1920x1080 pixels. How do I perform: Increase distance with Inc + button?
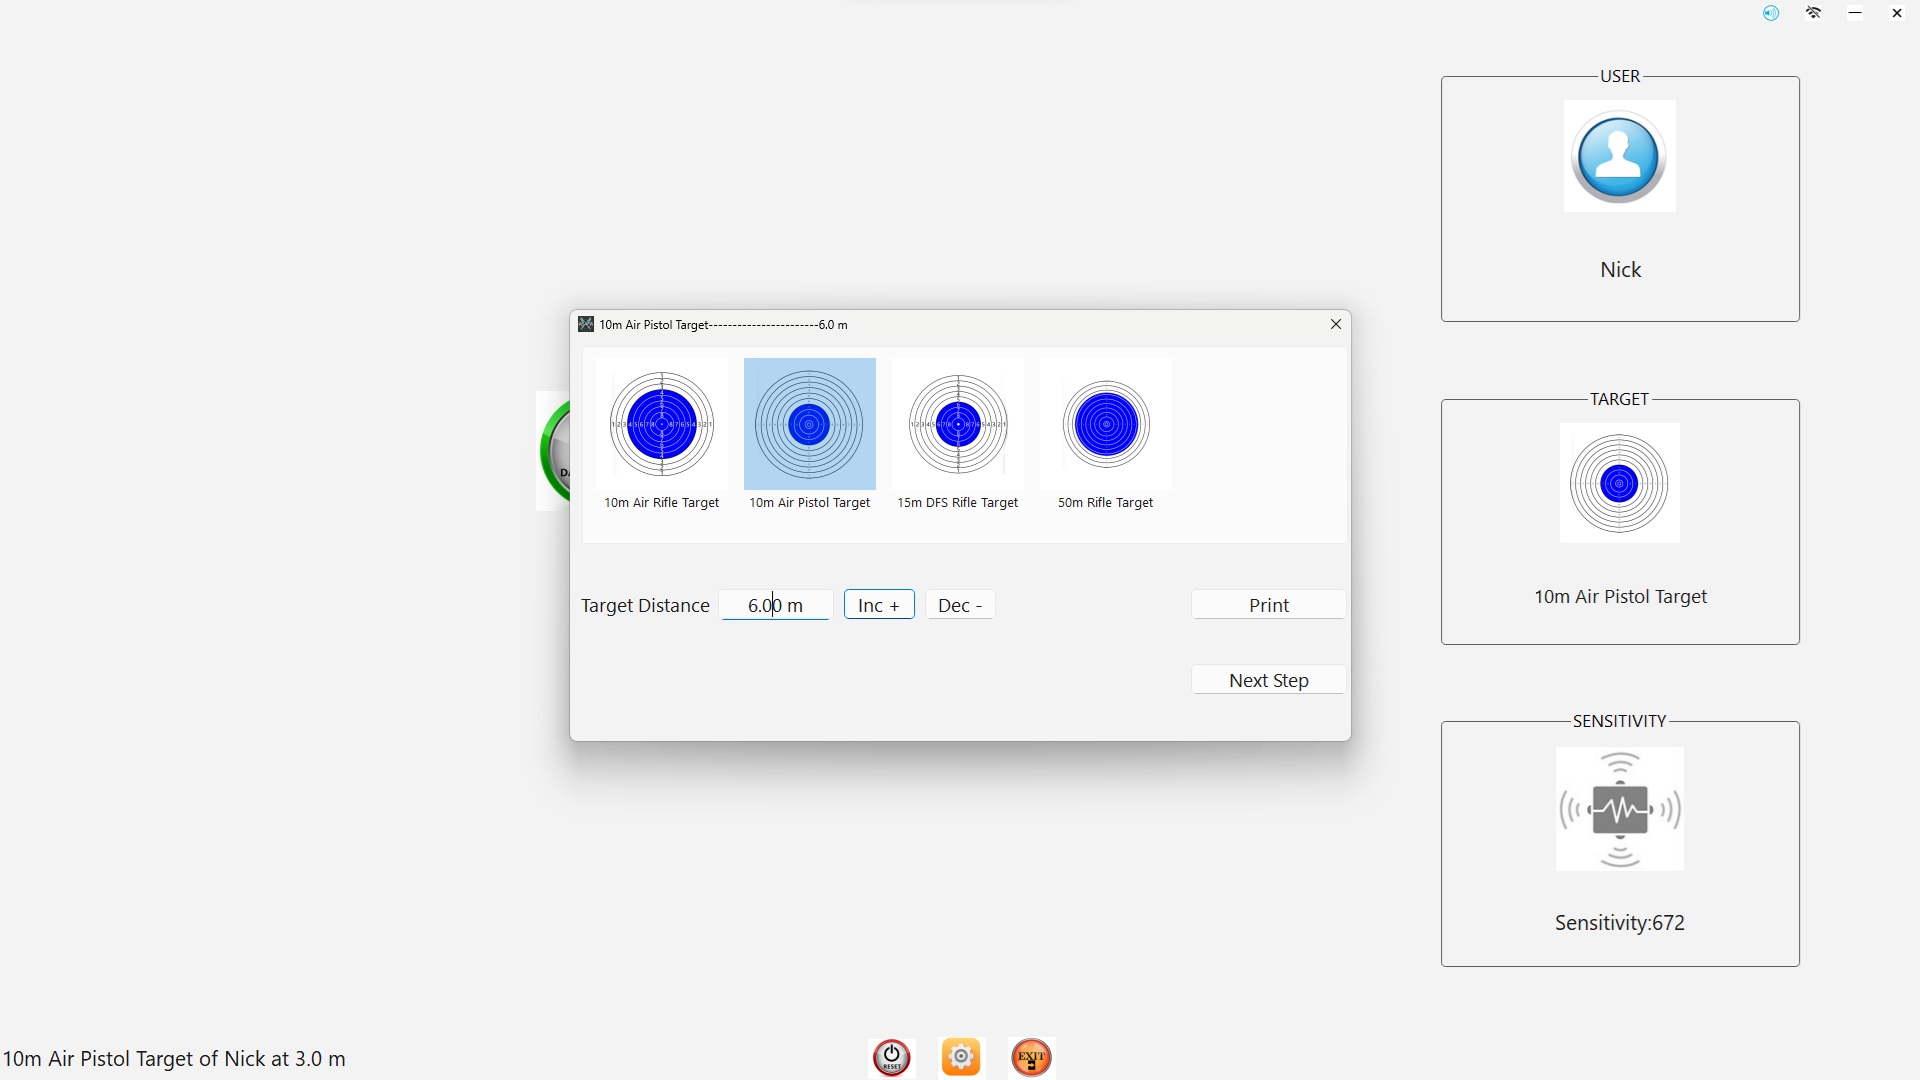[x=879, y=605]
